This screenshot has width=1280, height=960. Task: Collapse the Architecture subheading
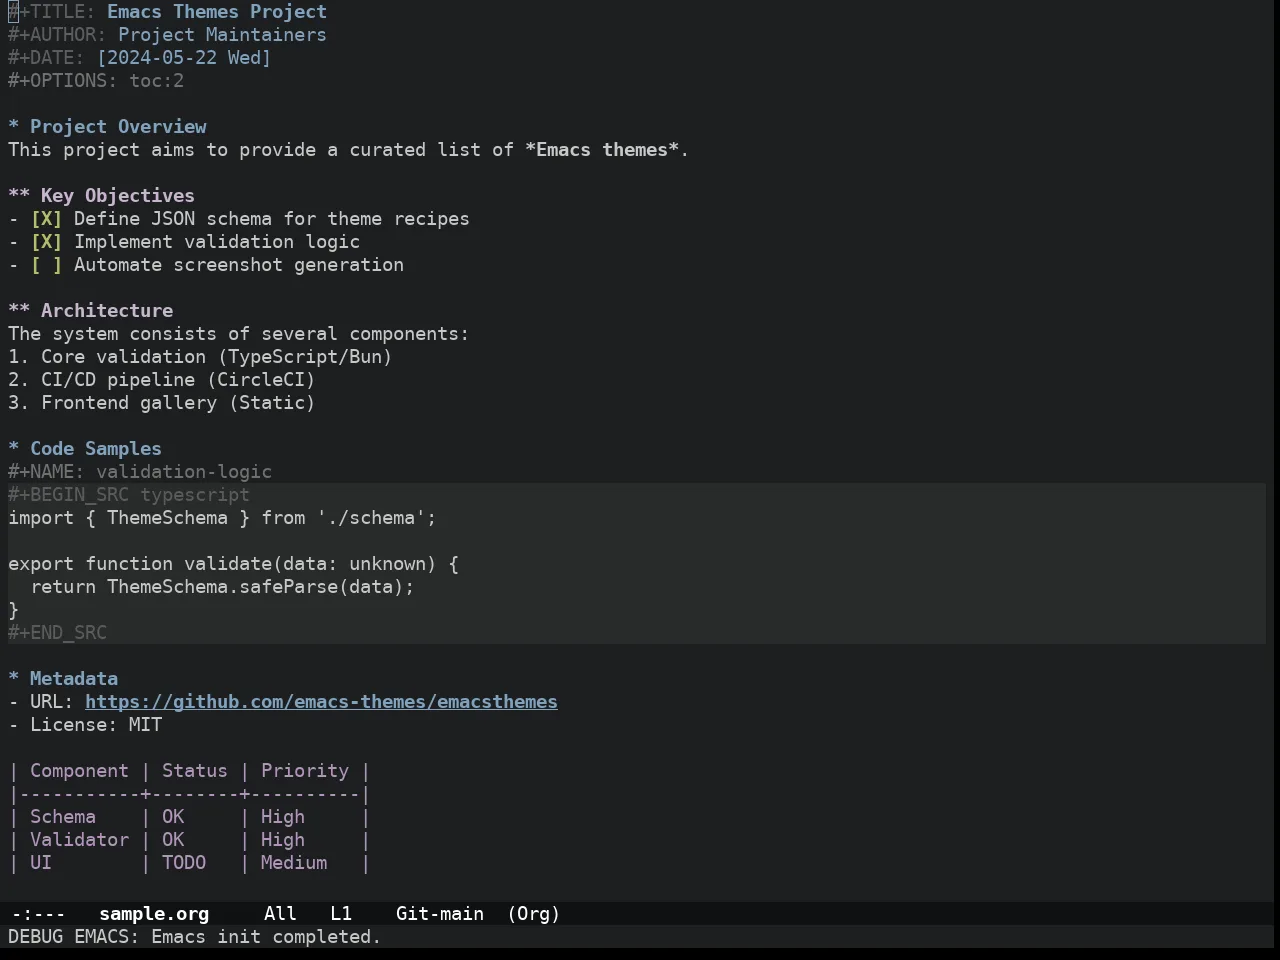point(90,311)
